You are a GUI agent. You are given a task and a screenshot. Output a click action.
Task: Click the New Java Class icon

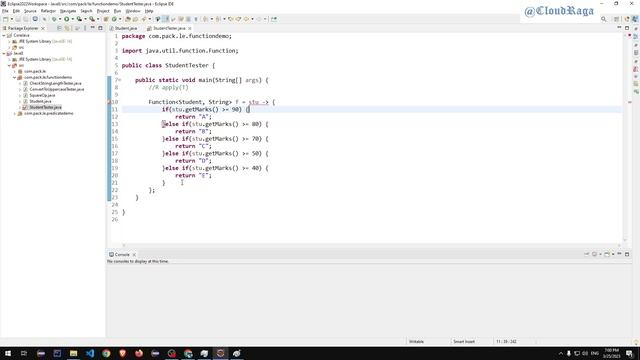[114, 19]
